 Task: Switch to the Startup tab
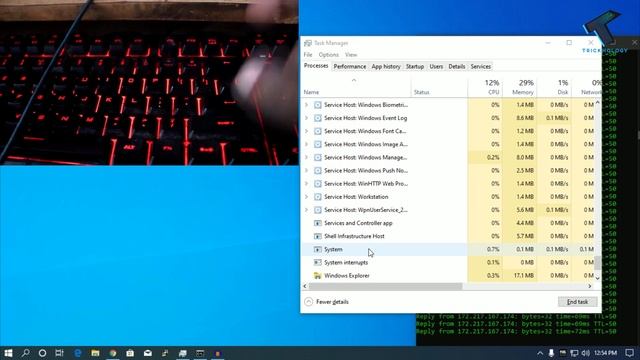(415, 67)
